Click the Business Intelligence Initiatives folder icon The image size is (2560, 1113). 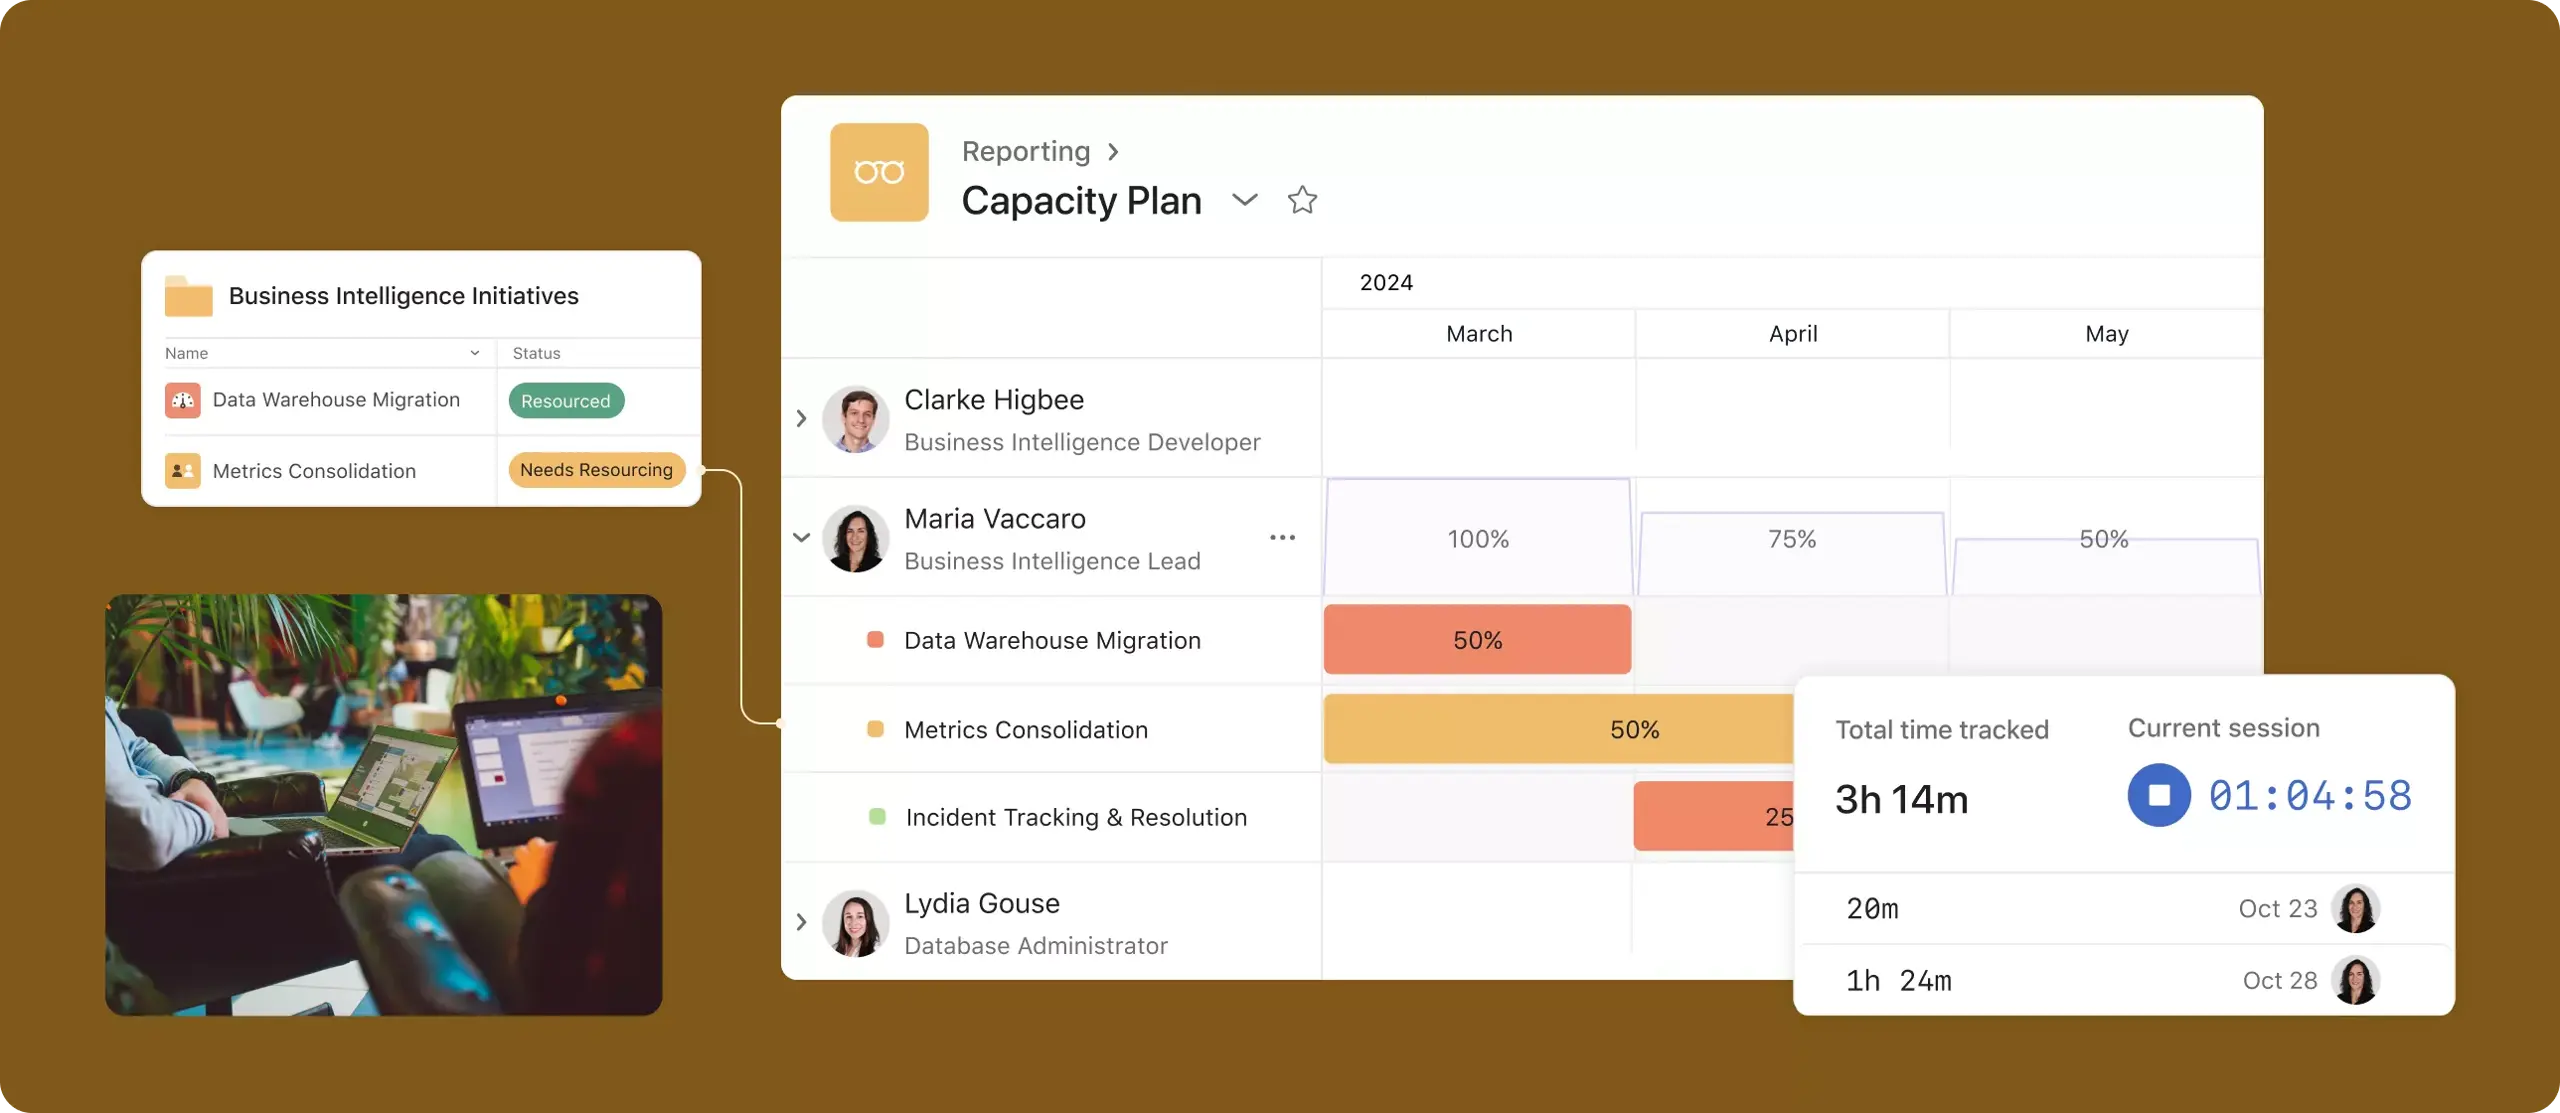coord(188,295)
